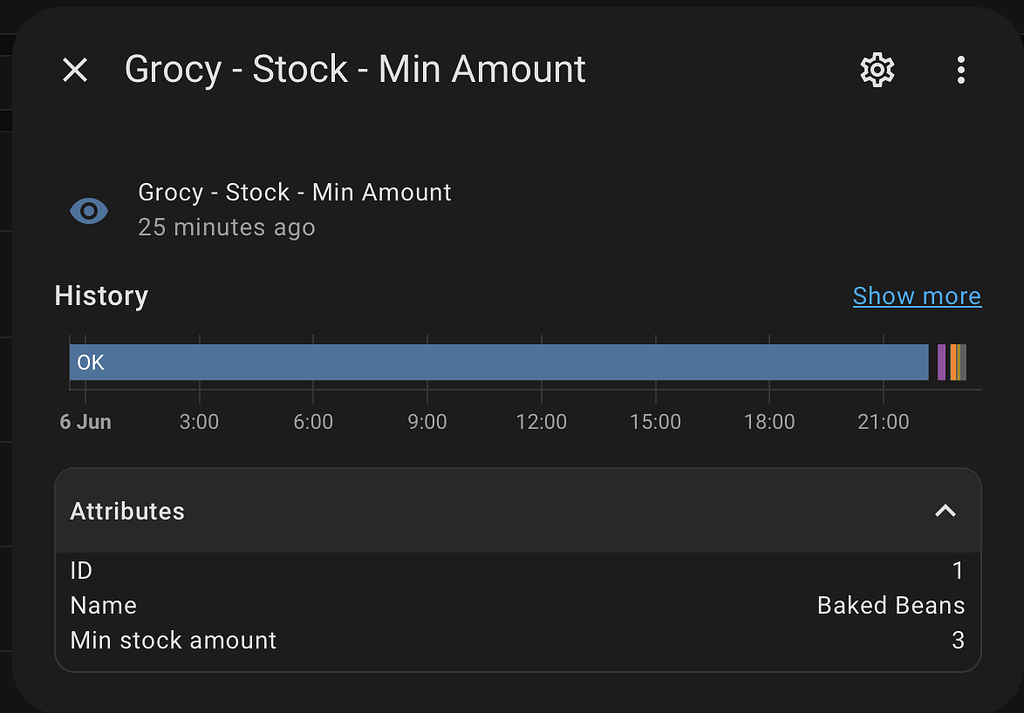Click the orange history segment
Viewport: 1024px width, 713px height.
pyautogui.click(x=954, y=362)
